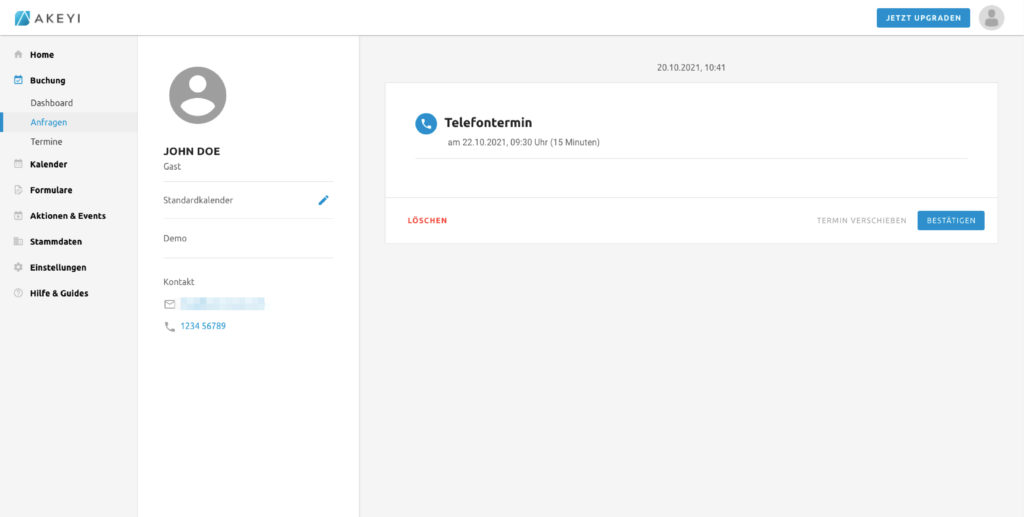This screenshot has width=1024, height=517.
Task: Click the blue phone icon beside Telefontermin
Action: tap(426, 123)
